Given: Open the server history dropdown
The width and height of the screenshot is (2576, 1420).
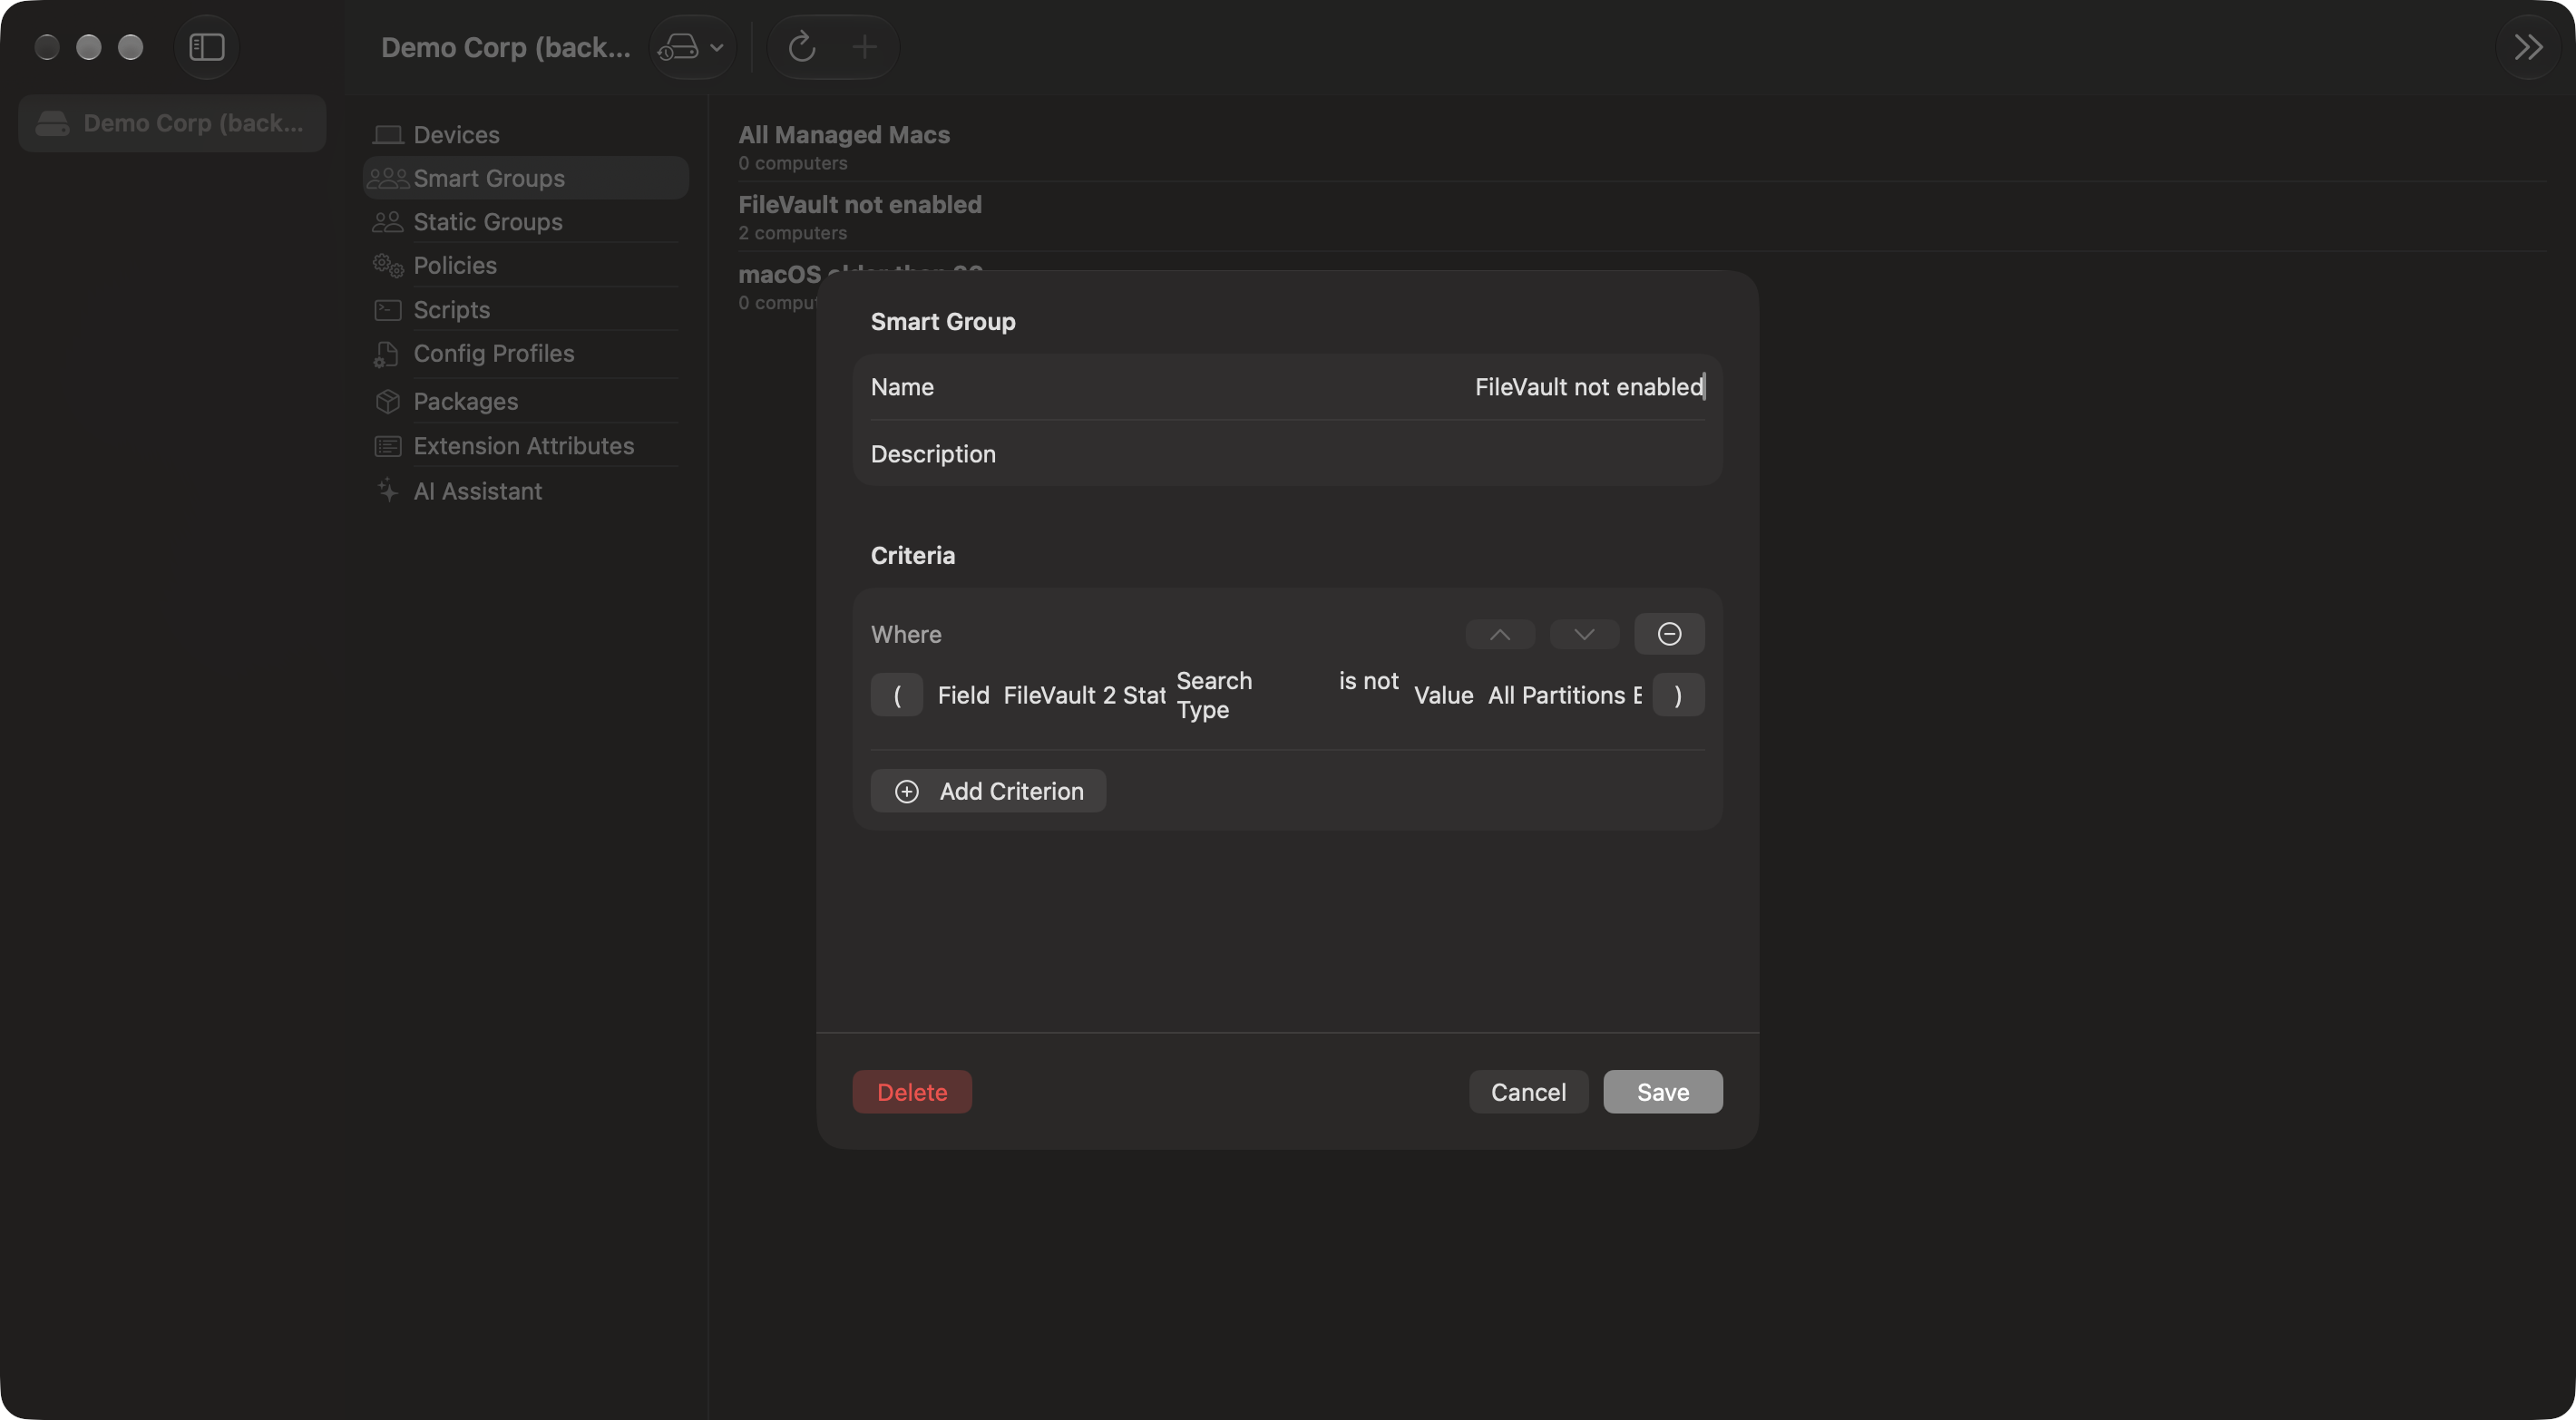Looking at the screenshot, I should pos(692,47).
